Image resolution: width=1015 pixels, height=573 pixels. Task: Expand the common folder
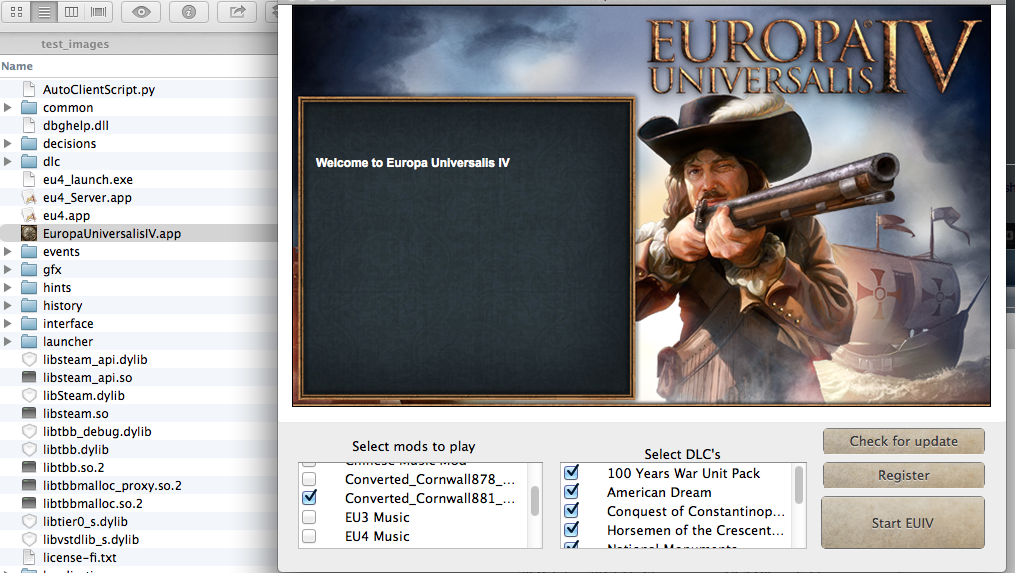pyautogui.click(x=9, y=107)
